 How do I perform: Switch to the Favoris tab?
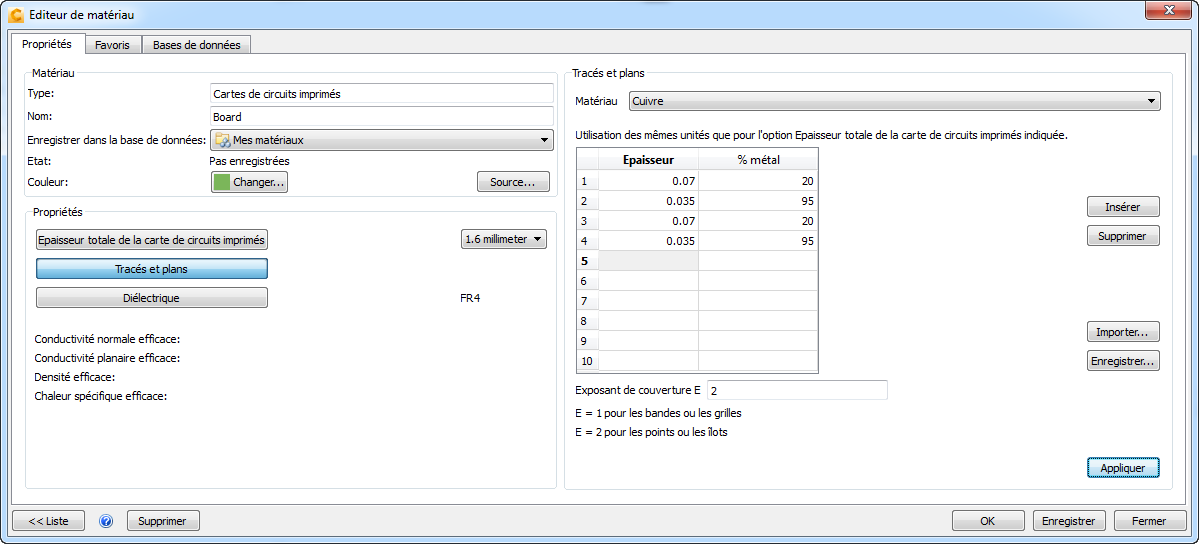pyautogui.click(x=112, y=45)
